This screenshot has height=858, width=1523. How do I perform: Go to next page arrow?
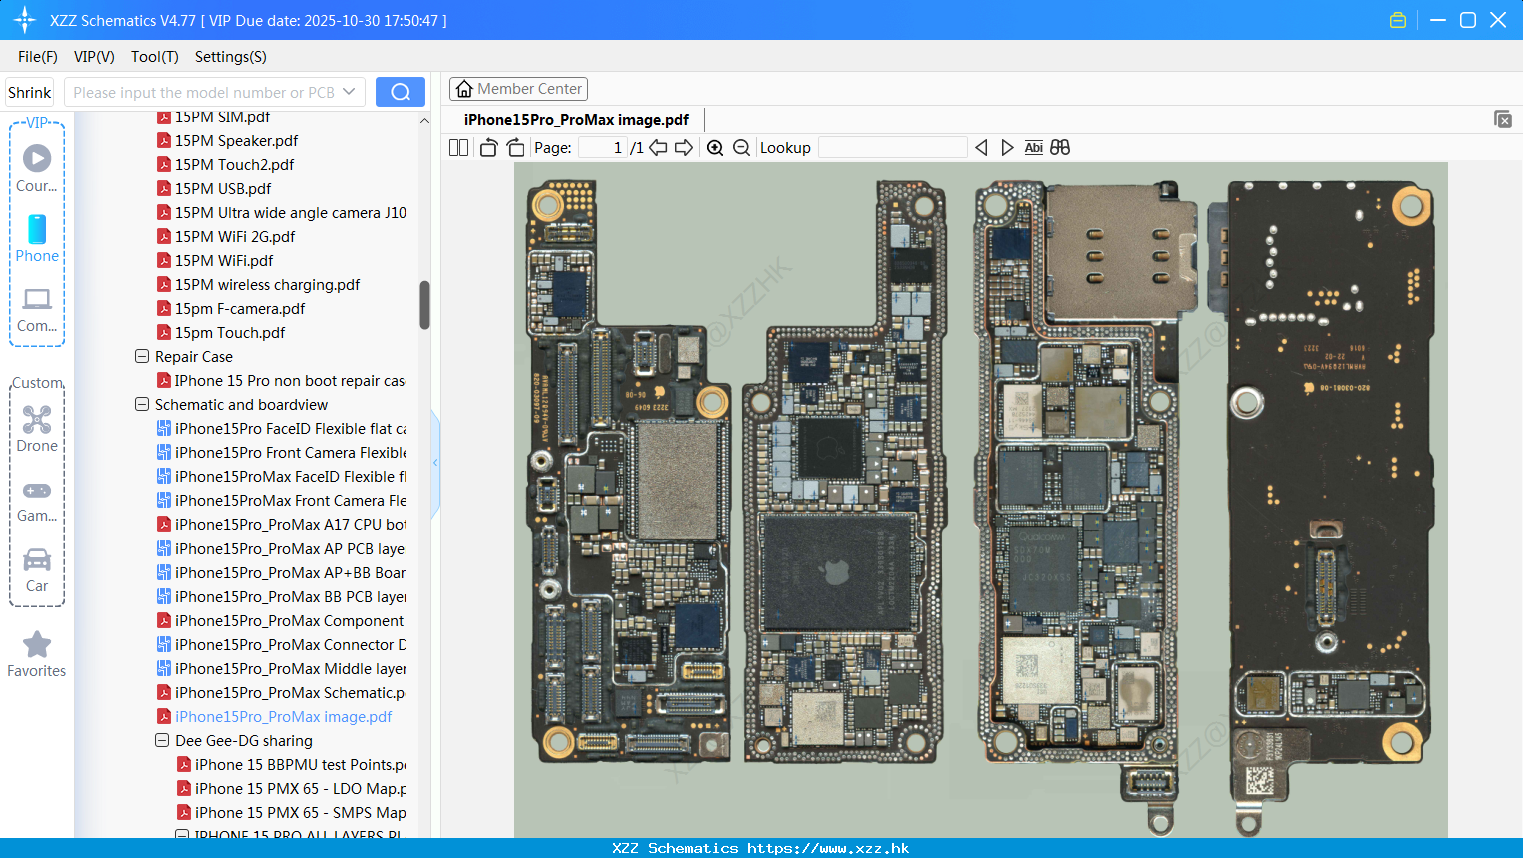pyautogui.click(x=684, y=147)
